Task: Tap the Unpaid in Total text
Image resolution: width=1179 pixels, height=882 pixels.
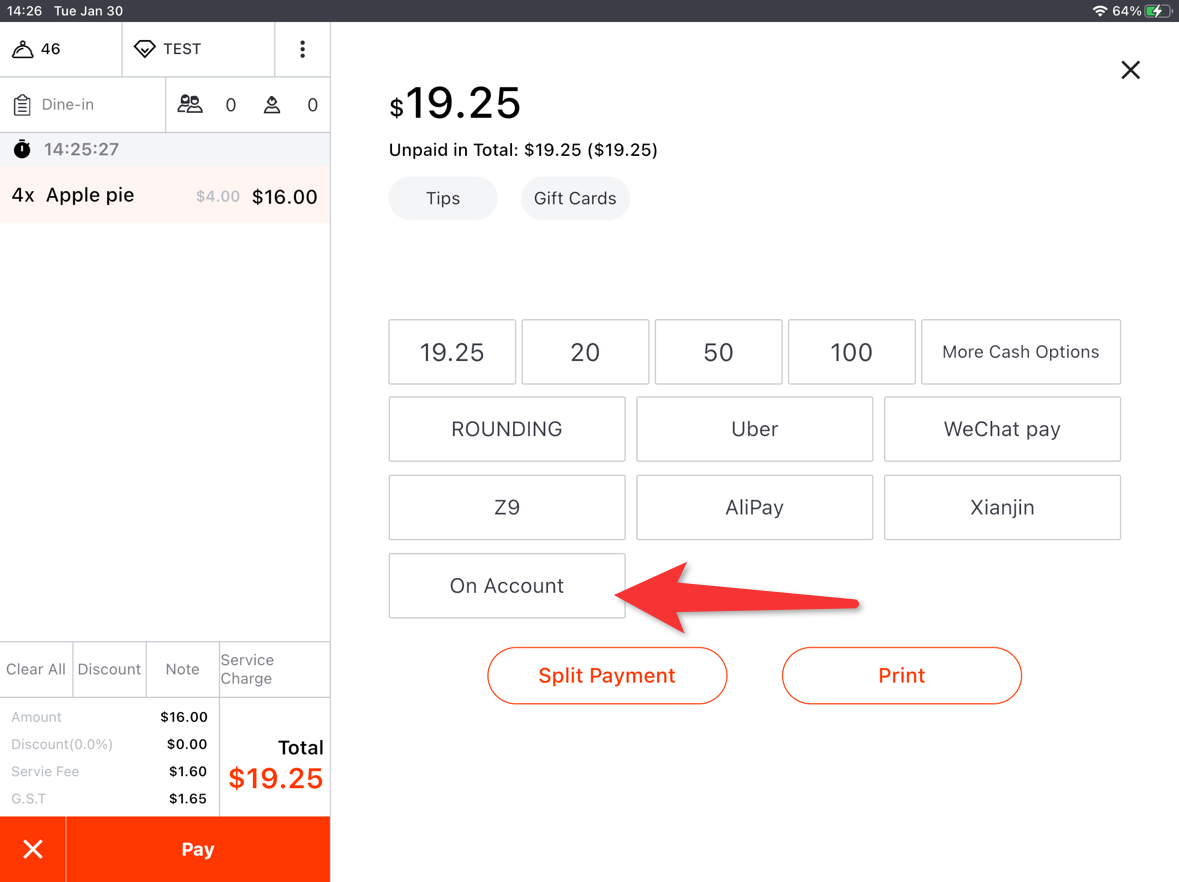Action: [x=523, y=150]
